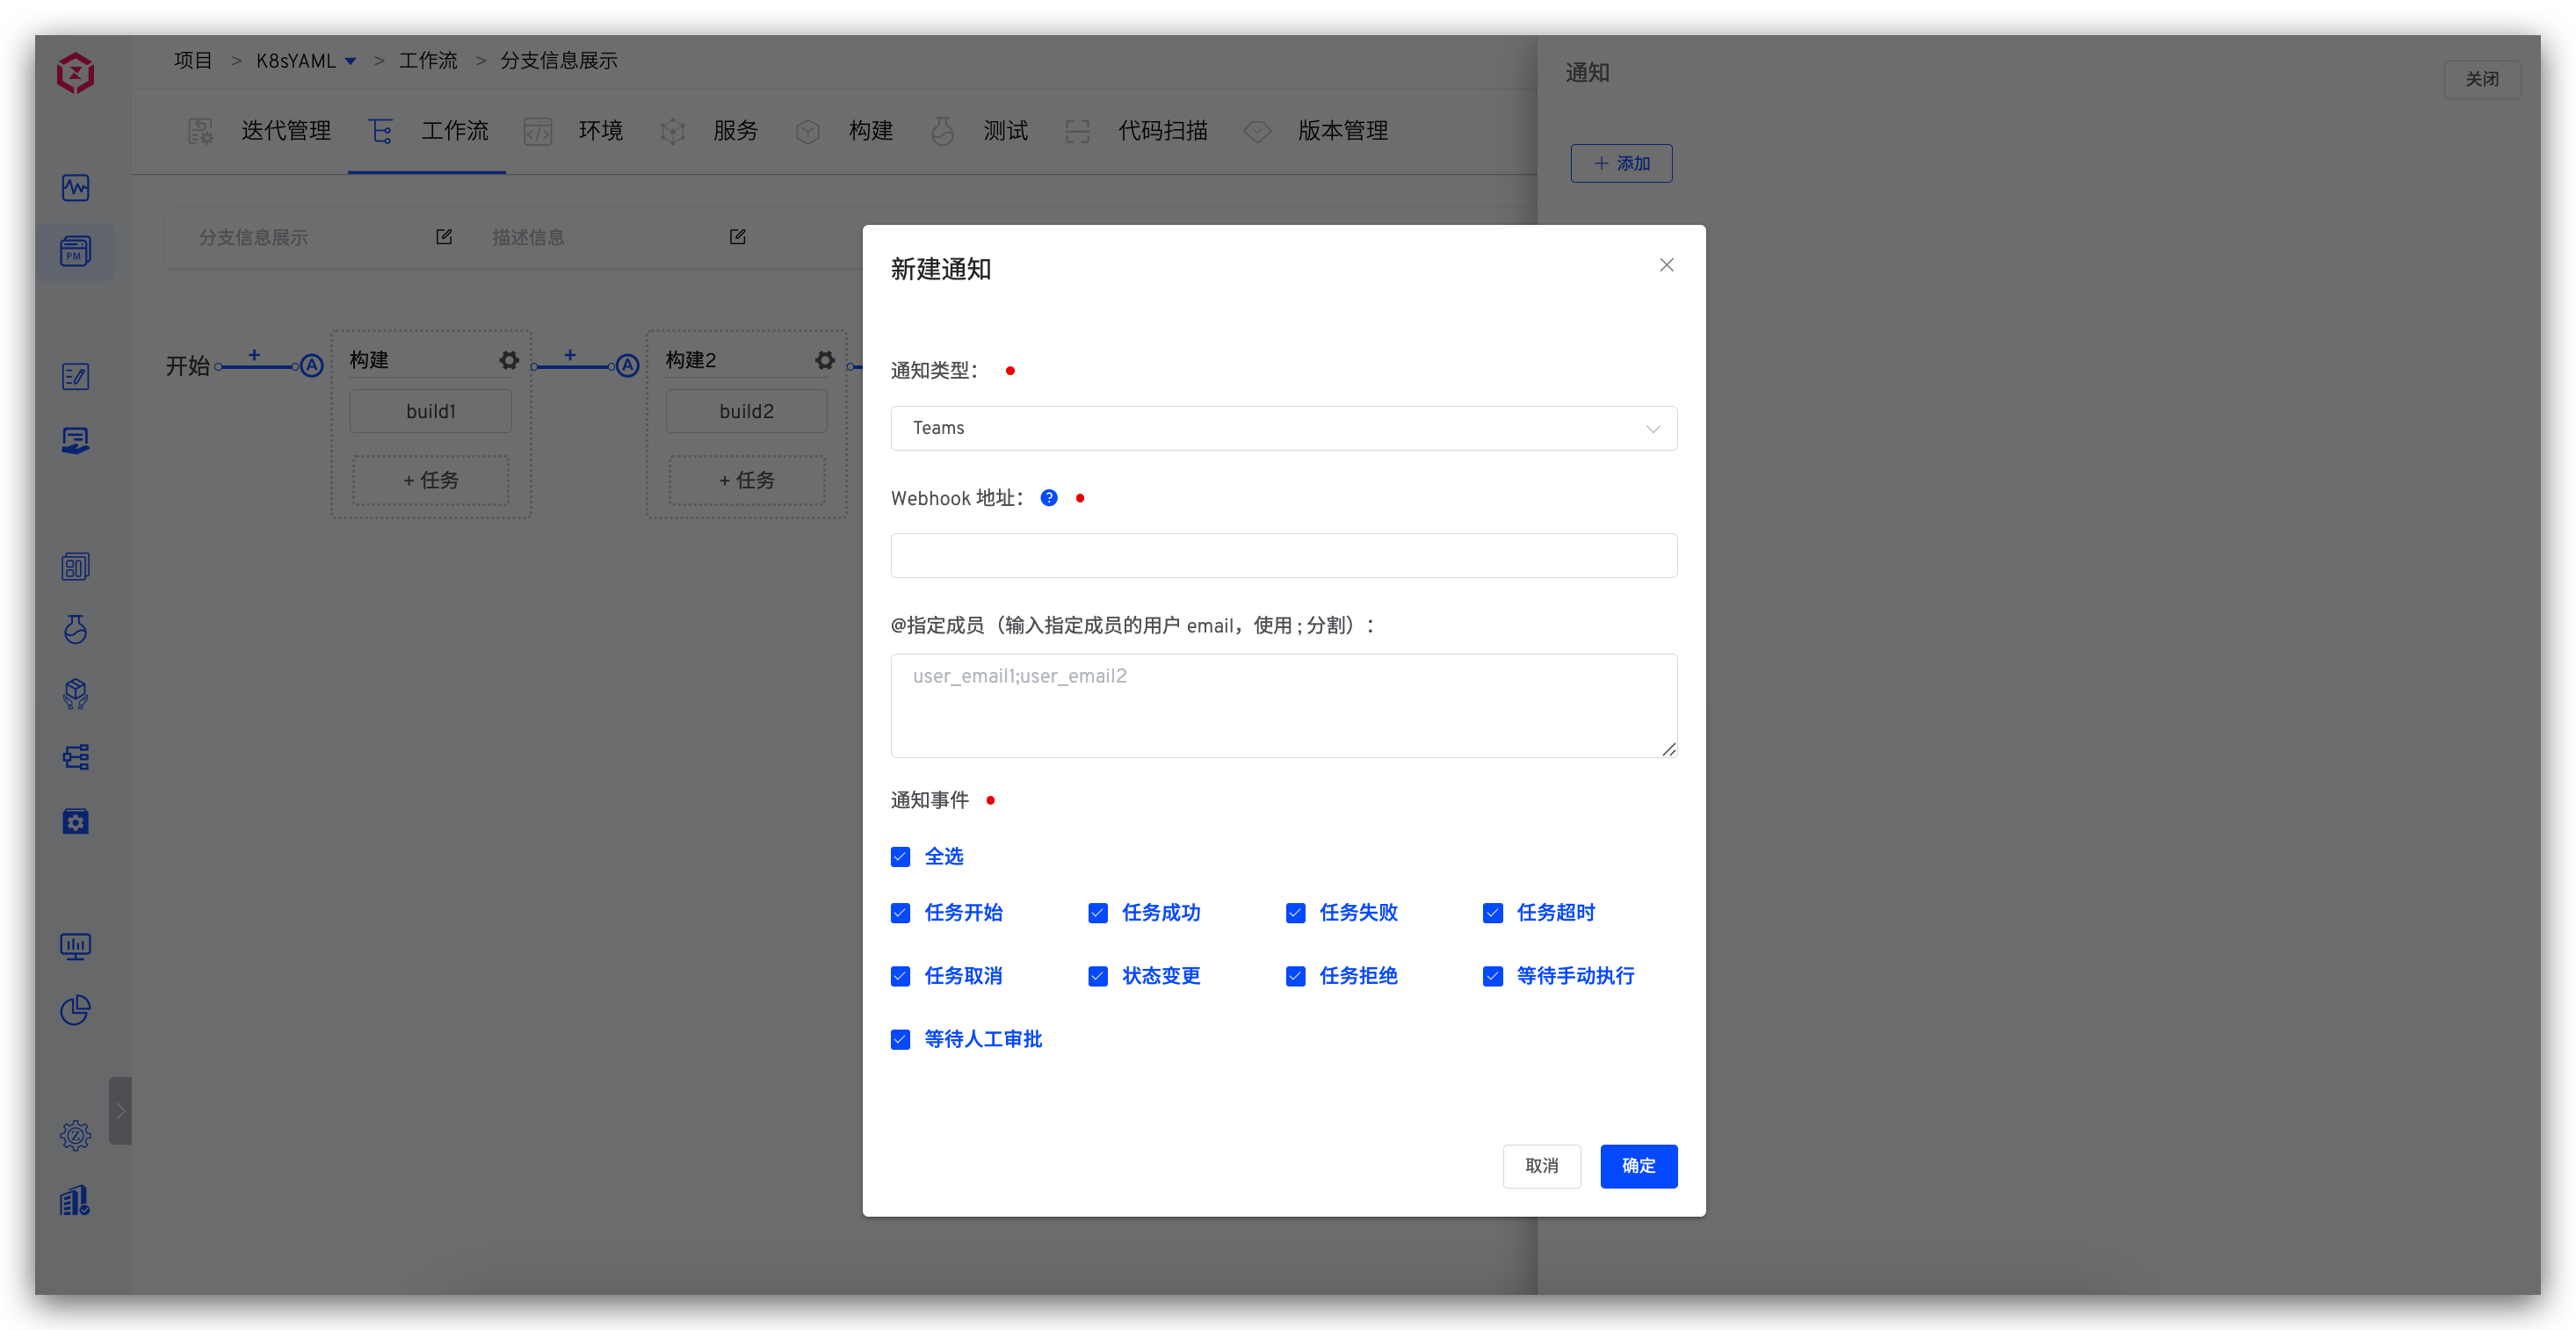The width and height of the screenshot is (2576, 1330).
Task: Open the 服务 tab in the navigation
Action: (x=736, y=131)
